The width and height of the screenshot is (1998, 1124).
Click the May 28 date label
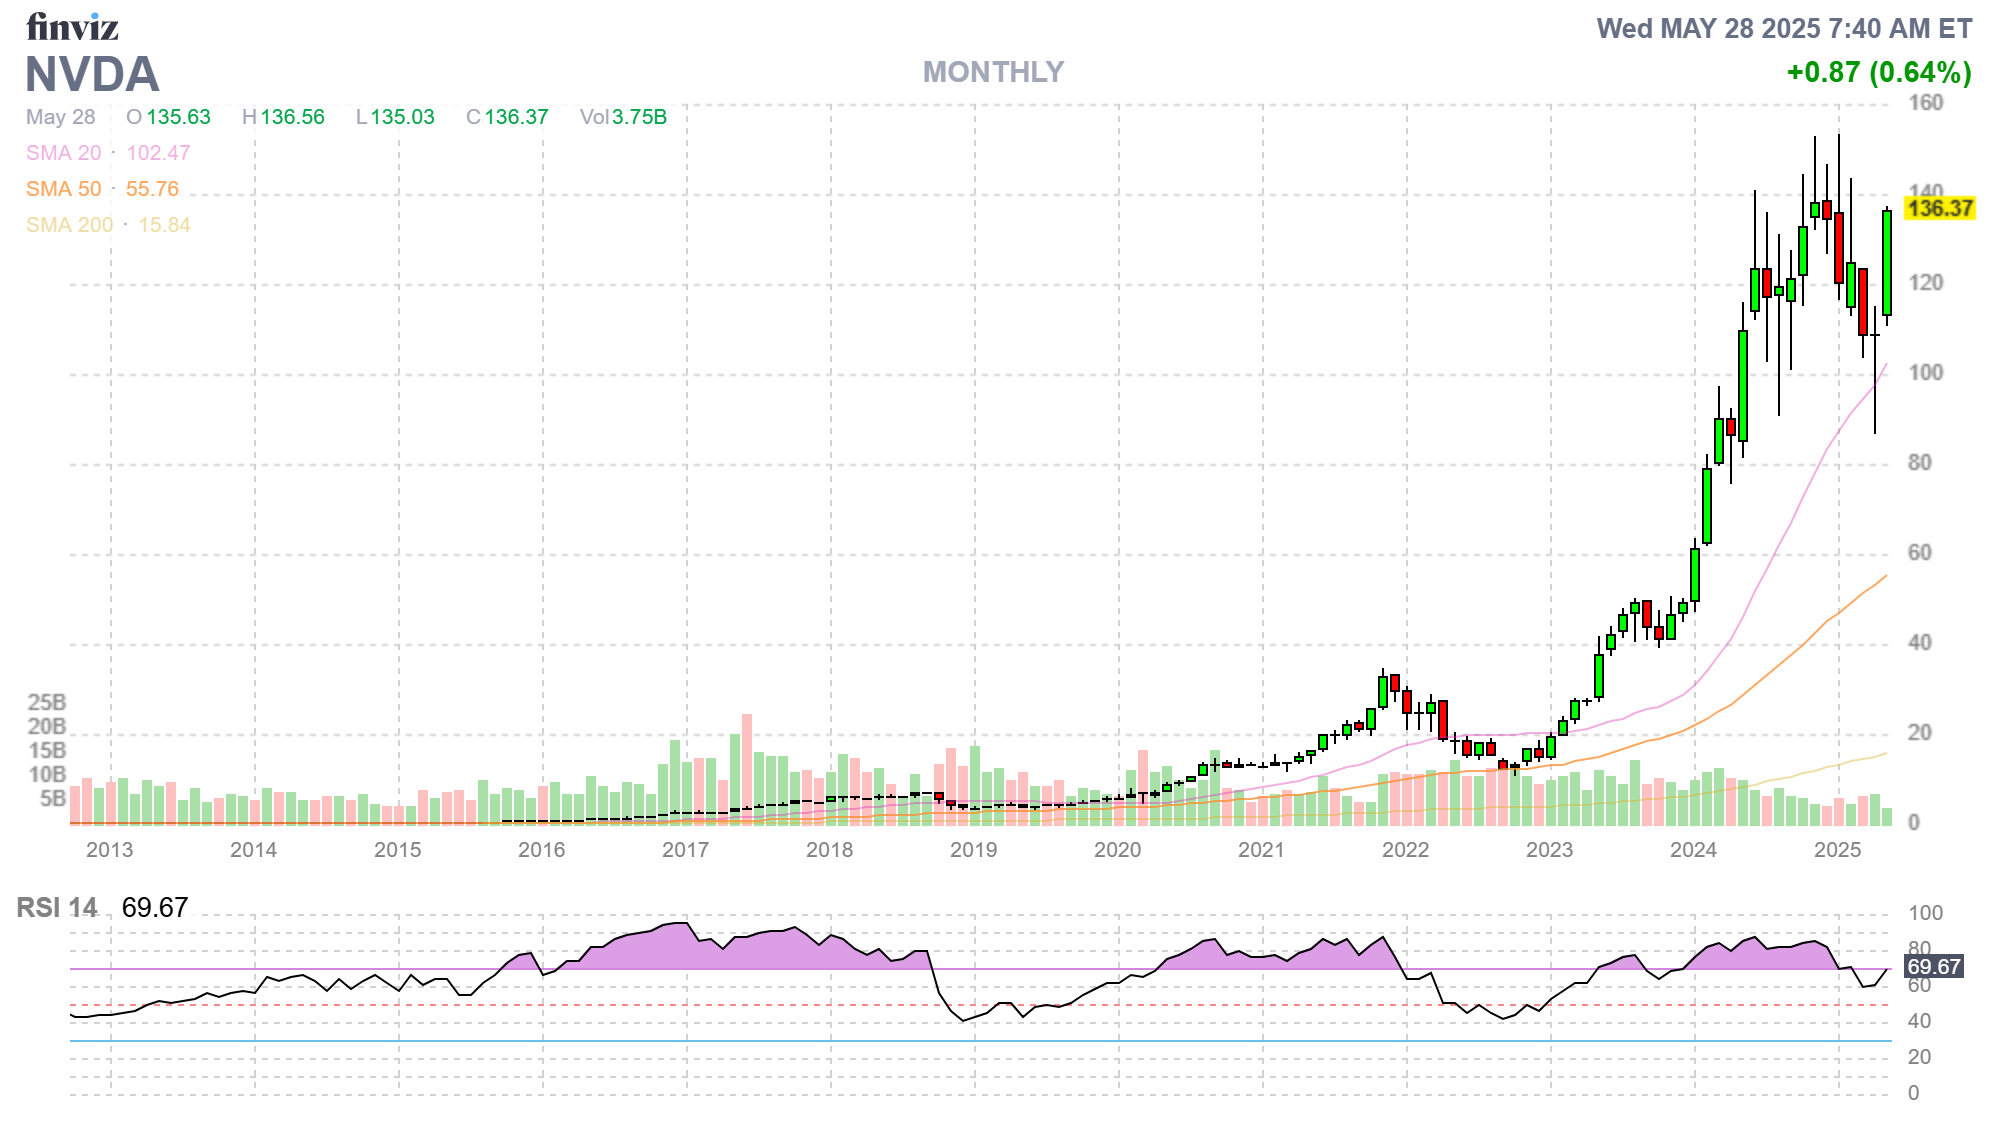pyautogui.click(x=59, y=117)
